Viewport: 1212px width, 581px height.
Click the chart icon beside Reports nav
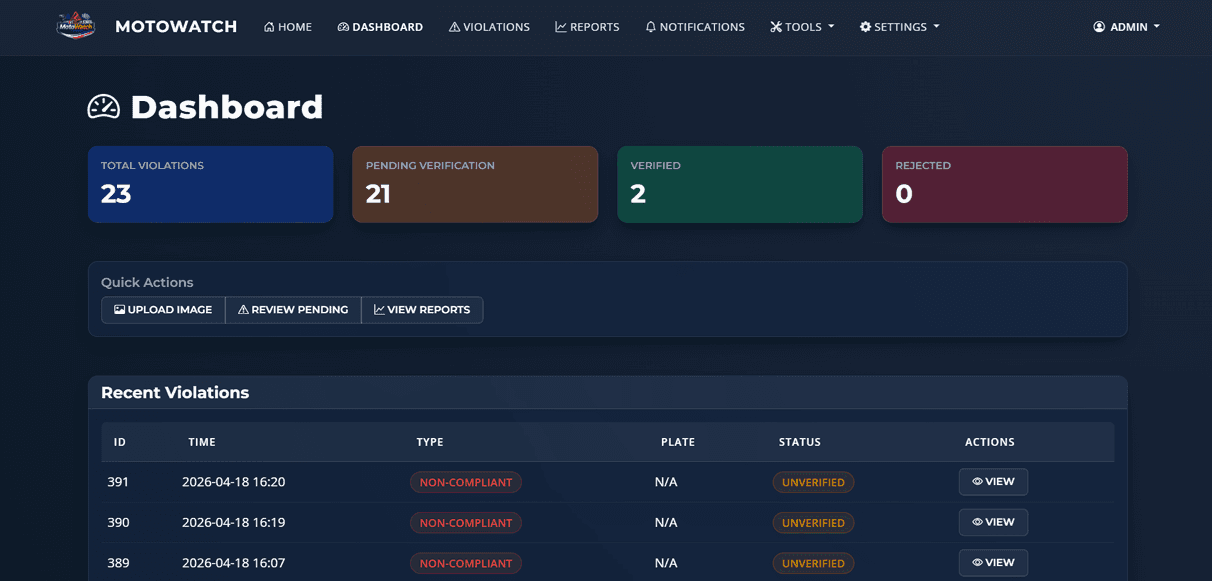click(561, 27)
